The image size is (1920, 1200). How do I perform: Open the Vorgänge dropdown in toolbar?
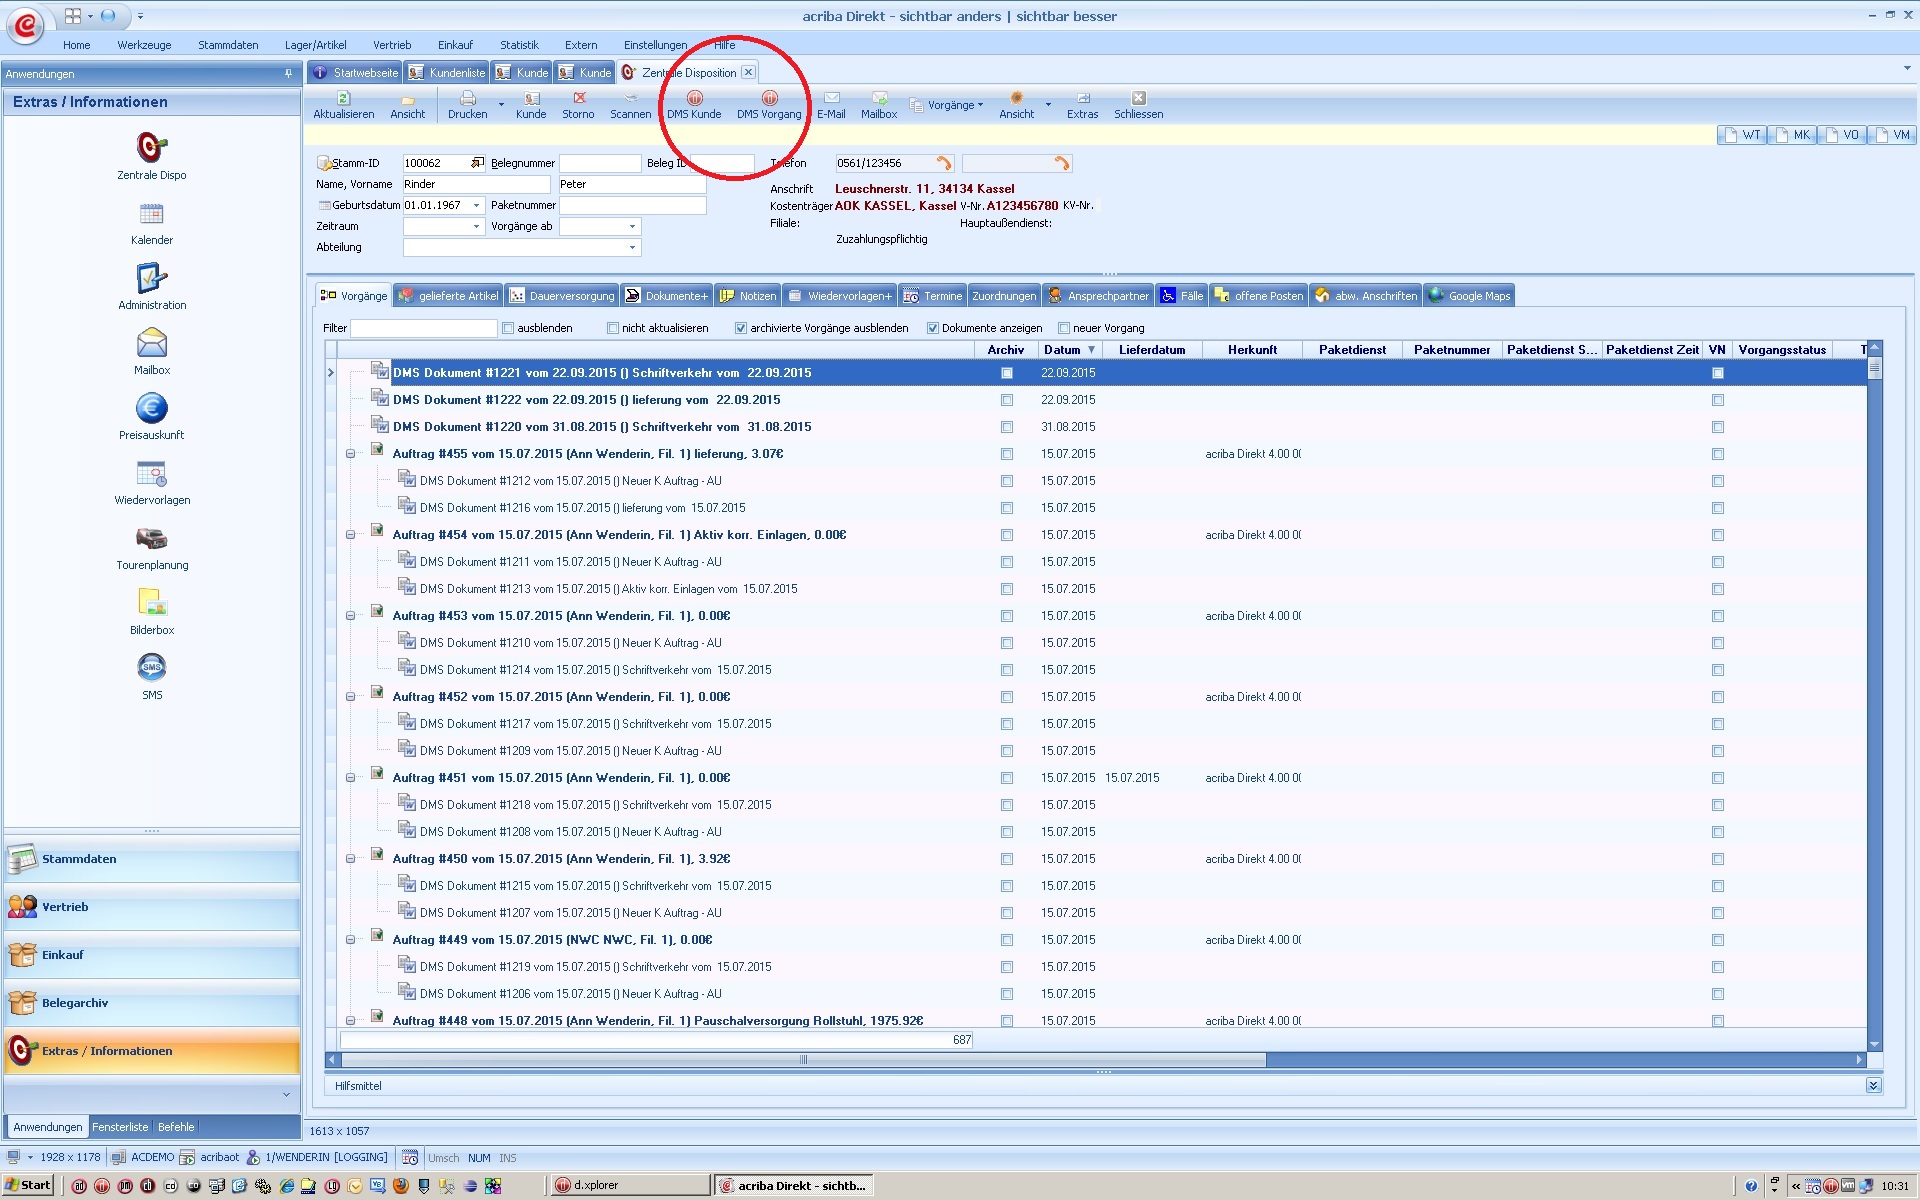click(947, 105)
